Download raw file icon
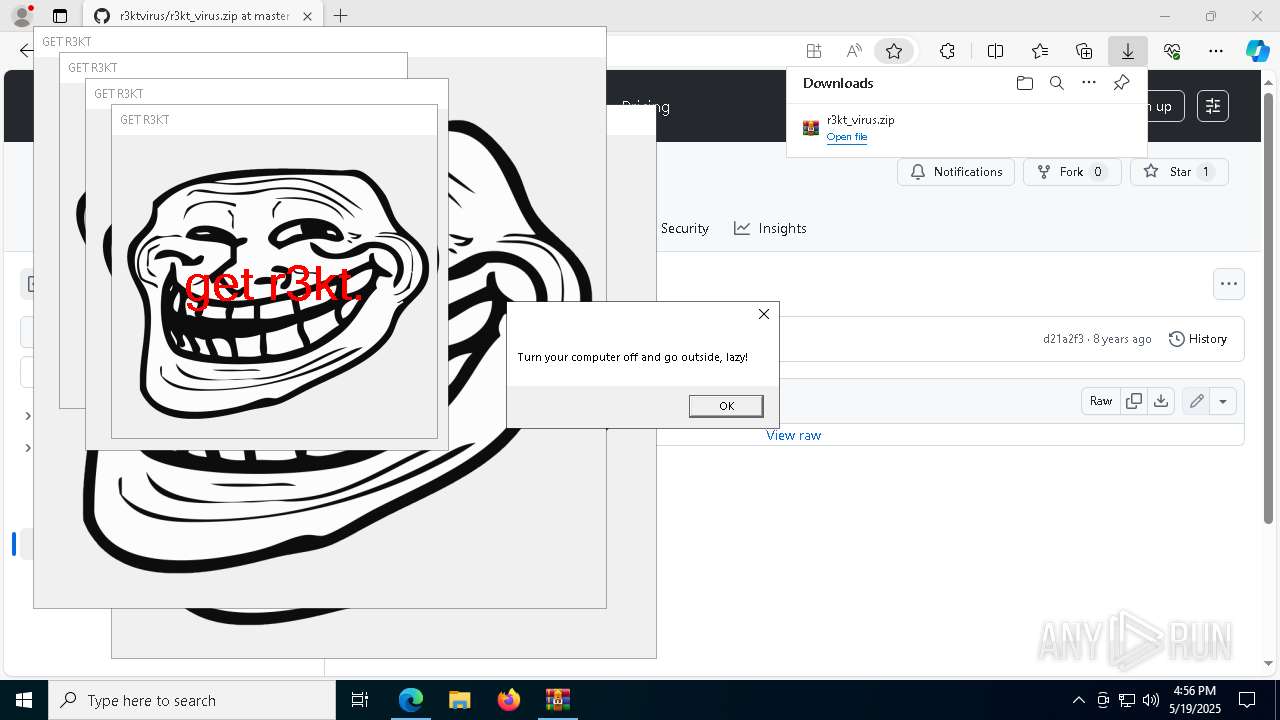Viewport: 1280px width, 720px height. 1160,401
